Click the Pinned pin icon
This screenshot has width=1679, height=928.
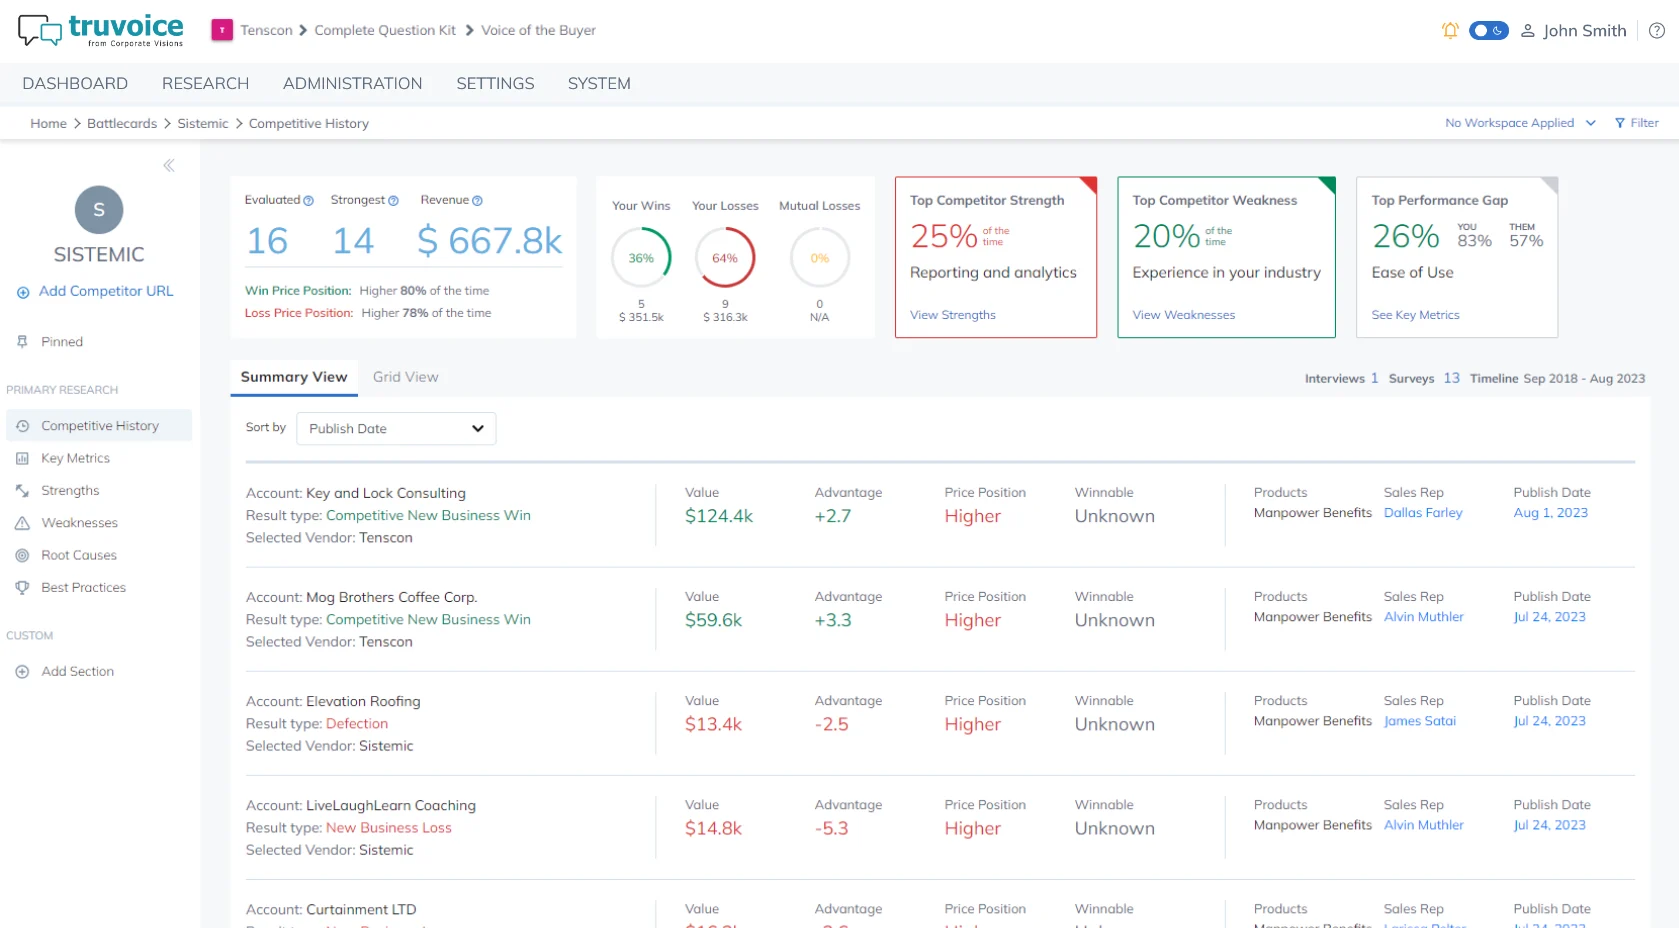[22, 342]
